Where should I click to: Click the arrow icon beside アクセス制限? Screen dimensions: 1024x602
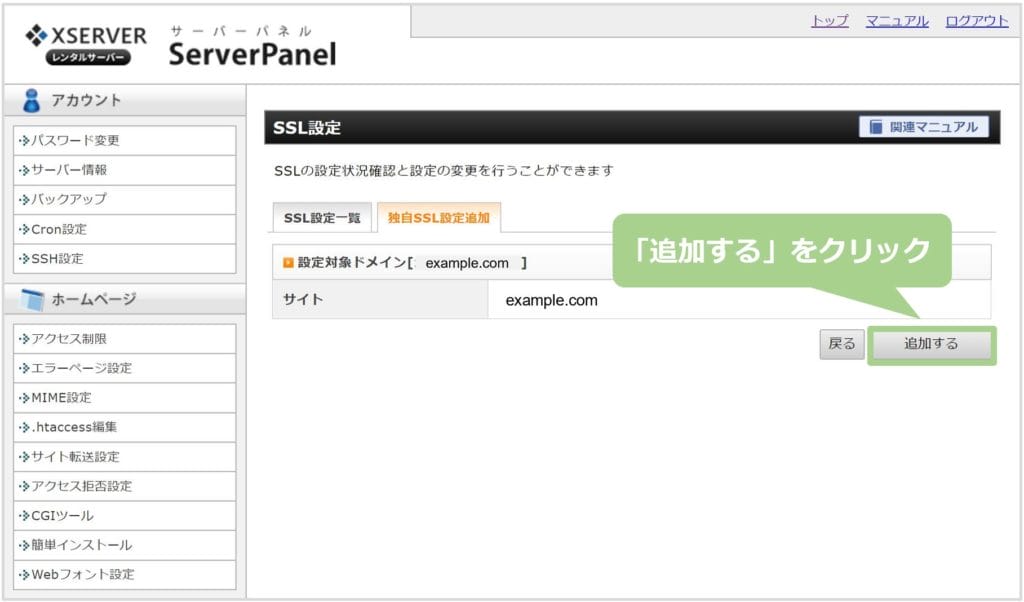point(24,339)
